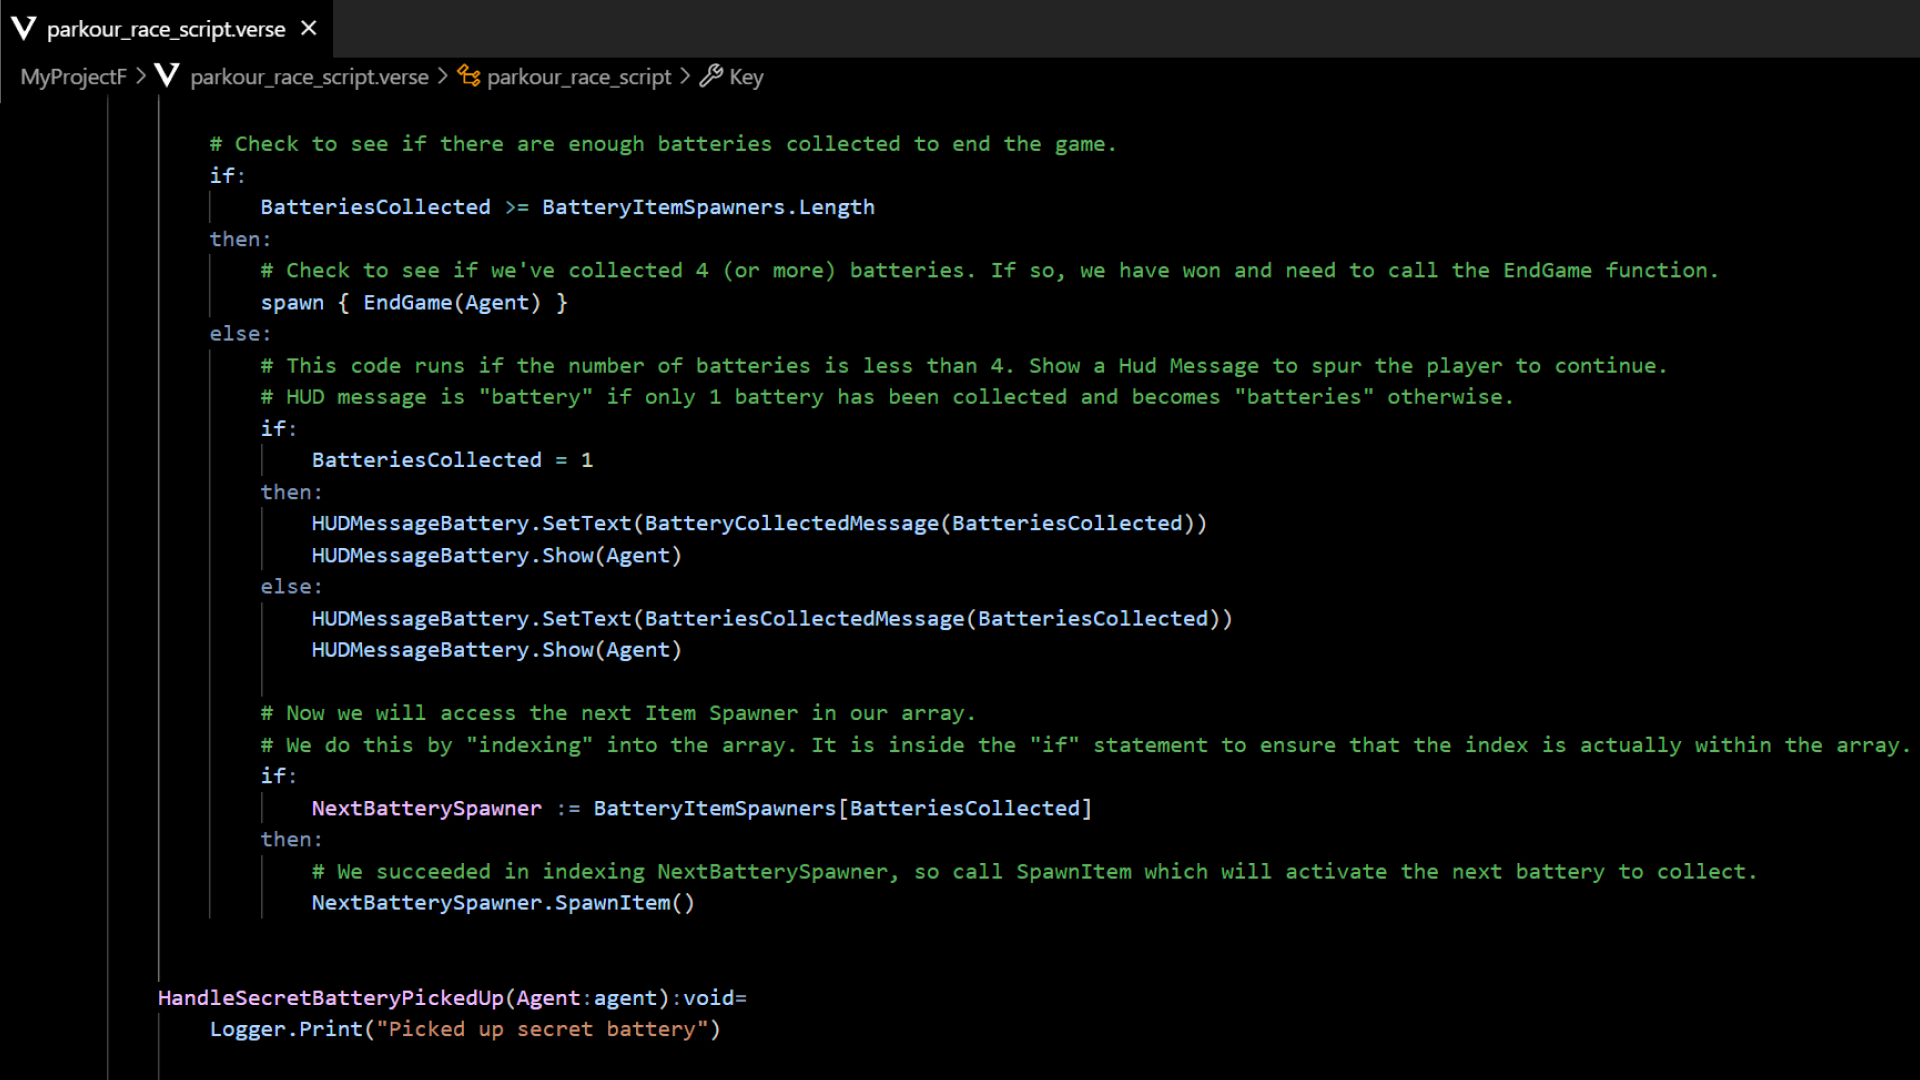Image resolution: width=1920 pixels, height=1080 pixels.
Task: Expand the parkour_race_script class breadcrumb
Action: [x=579, y=77]
